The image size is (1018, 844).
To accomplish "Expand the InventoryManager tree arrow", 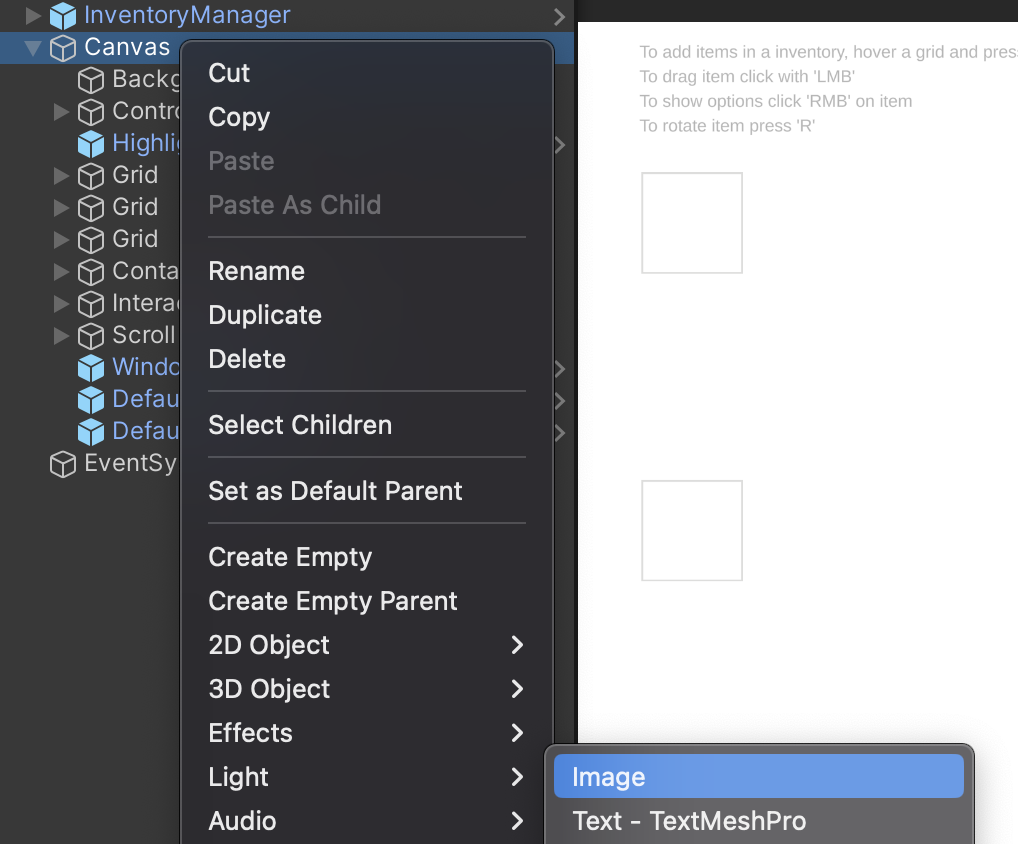I will point(32,15).
